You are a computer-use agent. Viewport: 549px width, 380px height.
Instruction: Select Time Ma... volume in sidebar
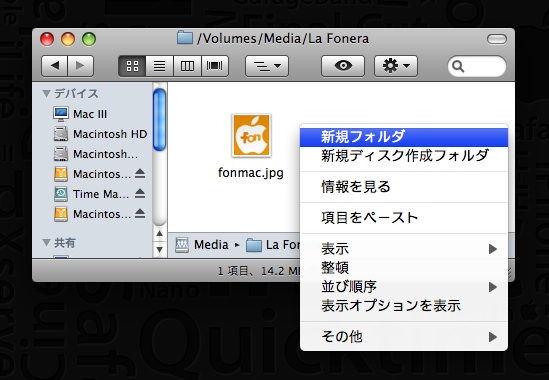coord(101,194)
